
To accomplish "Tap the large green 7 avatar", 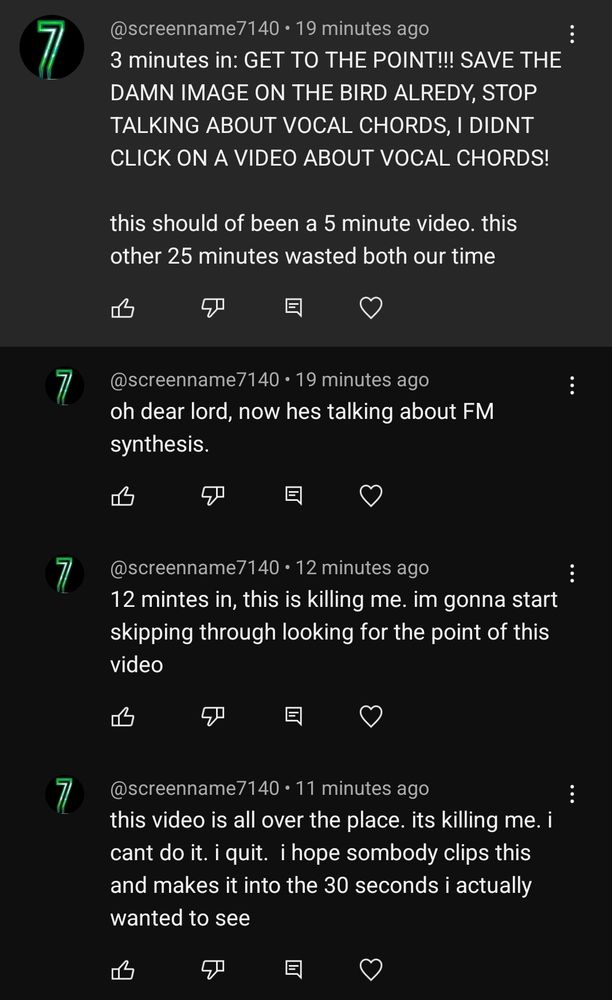I will [52, 48].
